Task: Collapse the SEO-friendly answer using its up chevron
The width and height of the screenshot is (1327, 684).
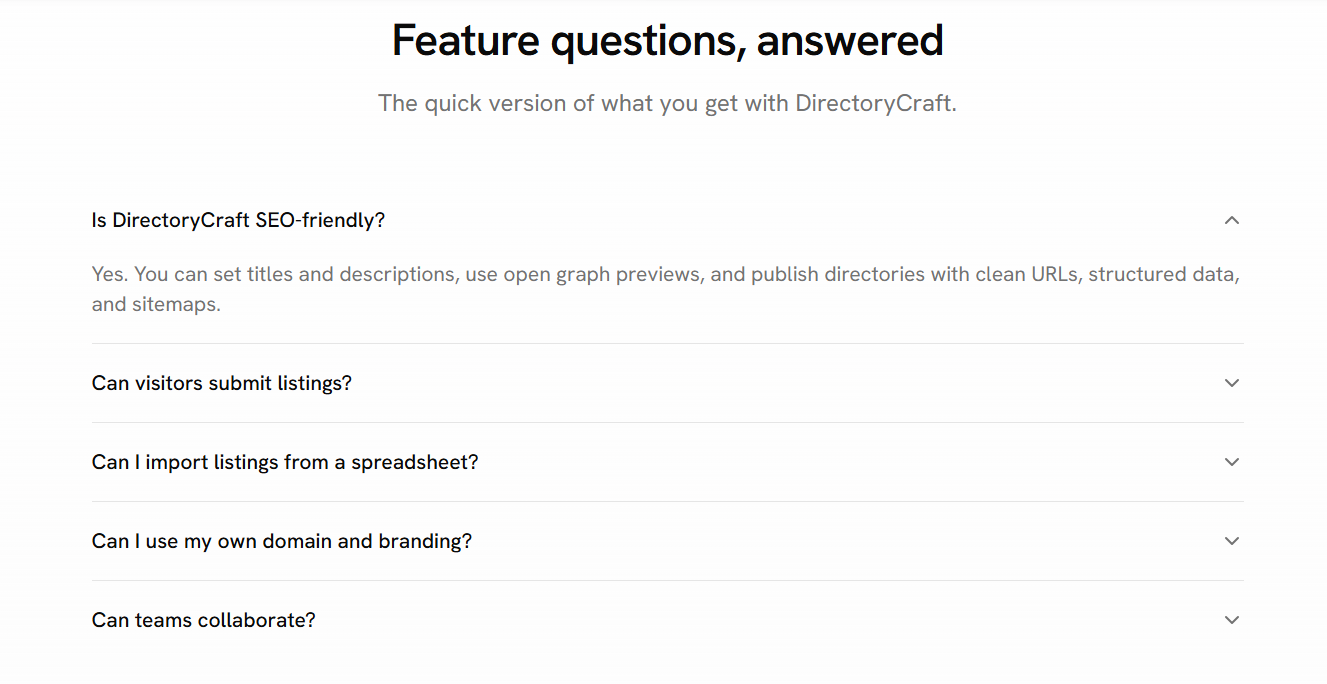Action: point(1231,220)
